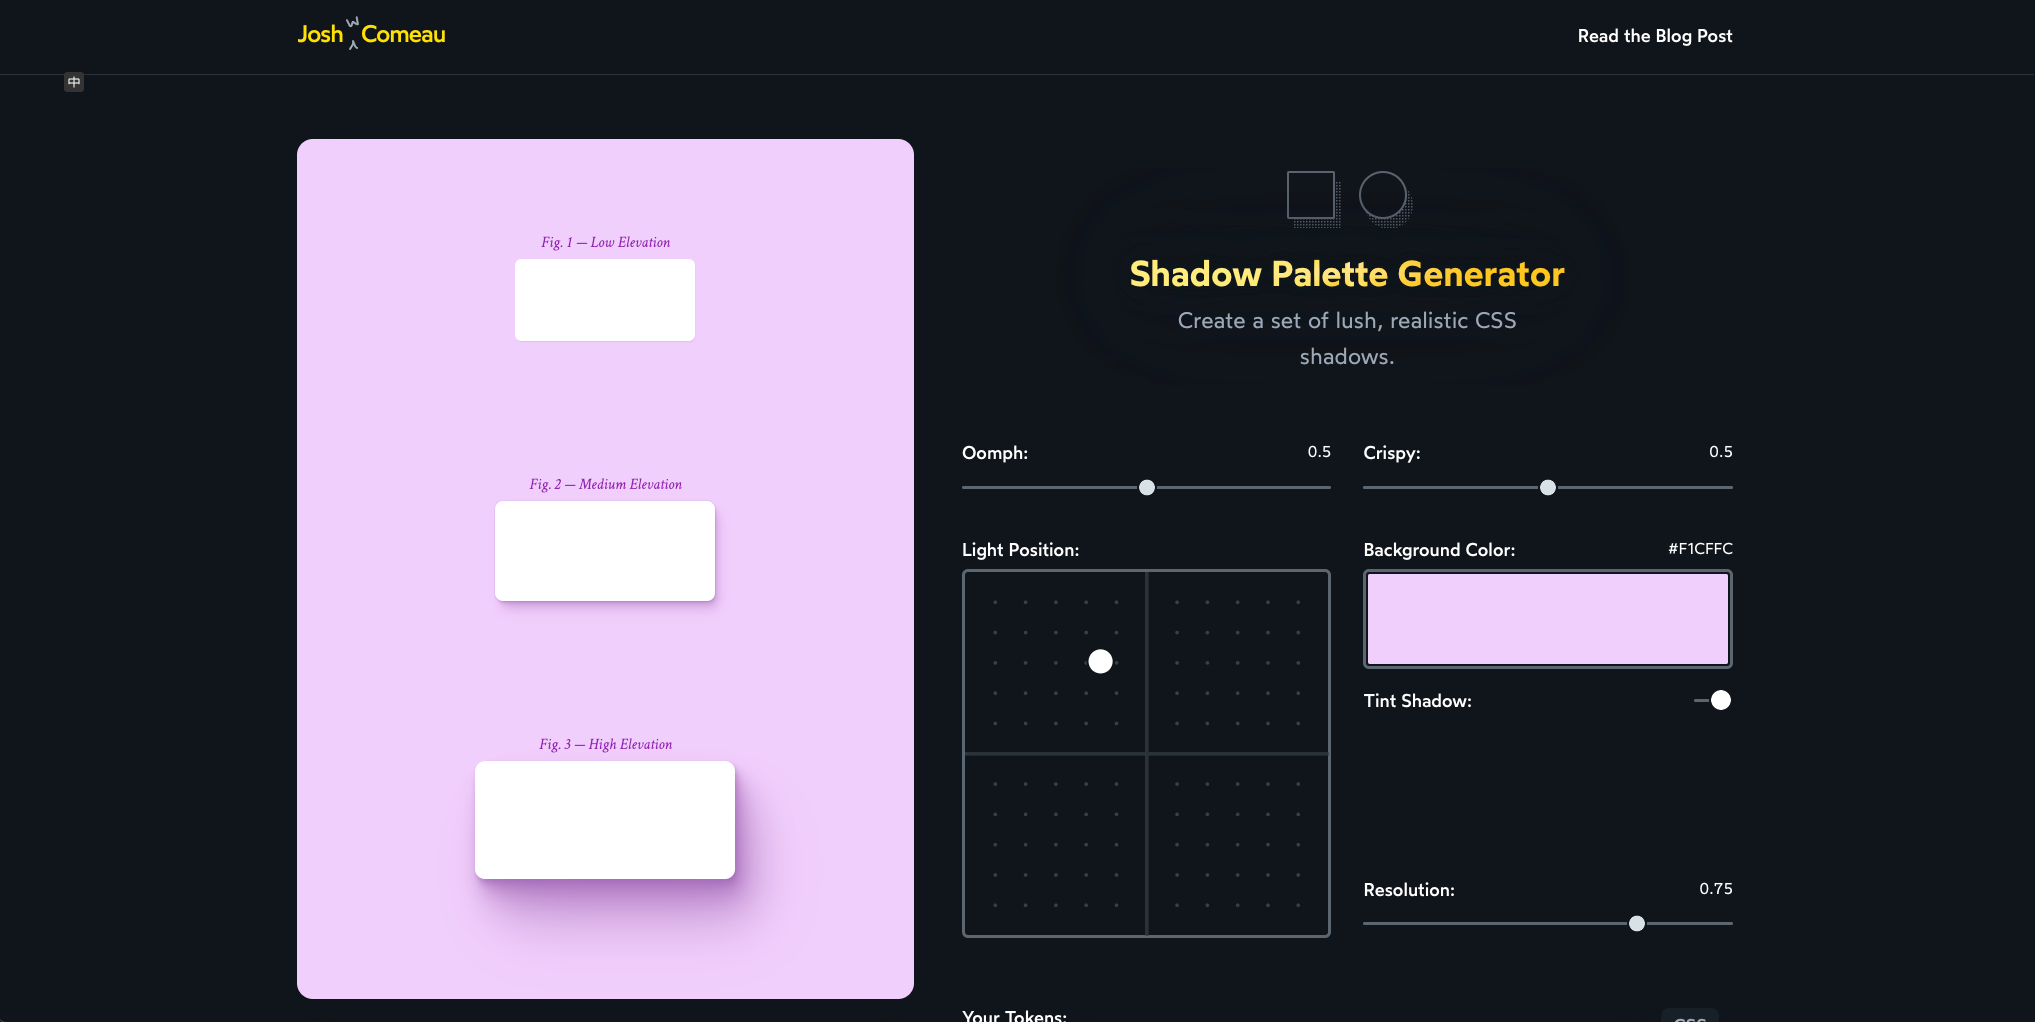Image resolution: width=2035 pixels, height=1022 pixels.
Task: Click the white light position handle
Action: (1100, 661)
